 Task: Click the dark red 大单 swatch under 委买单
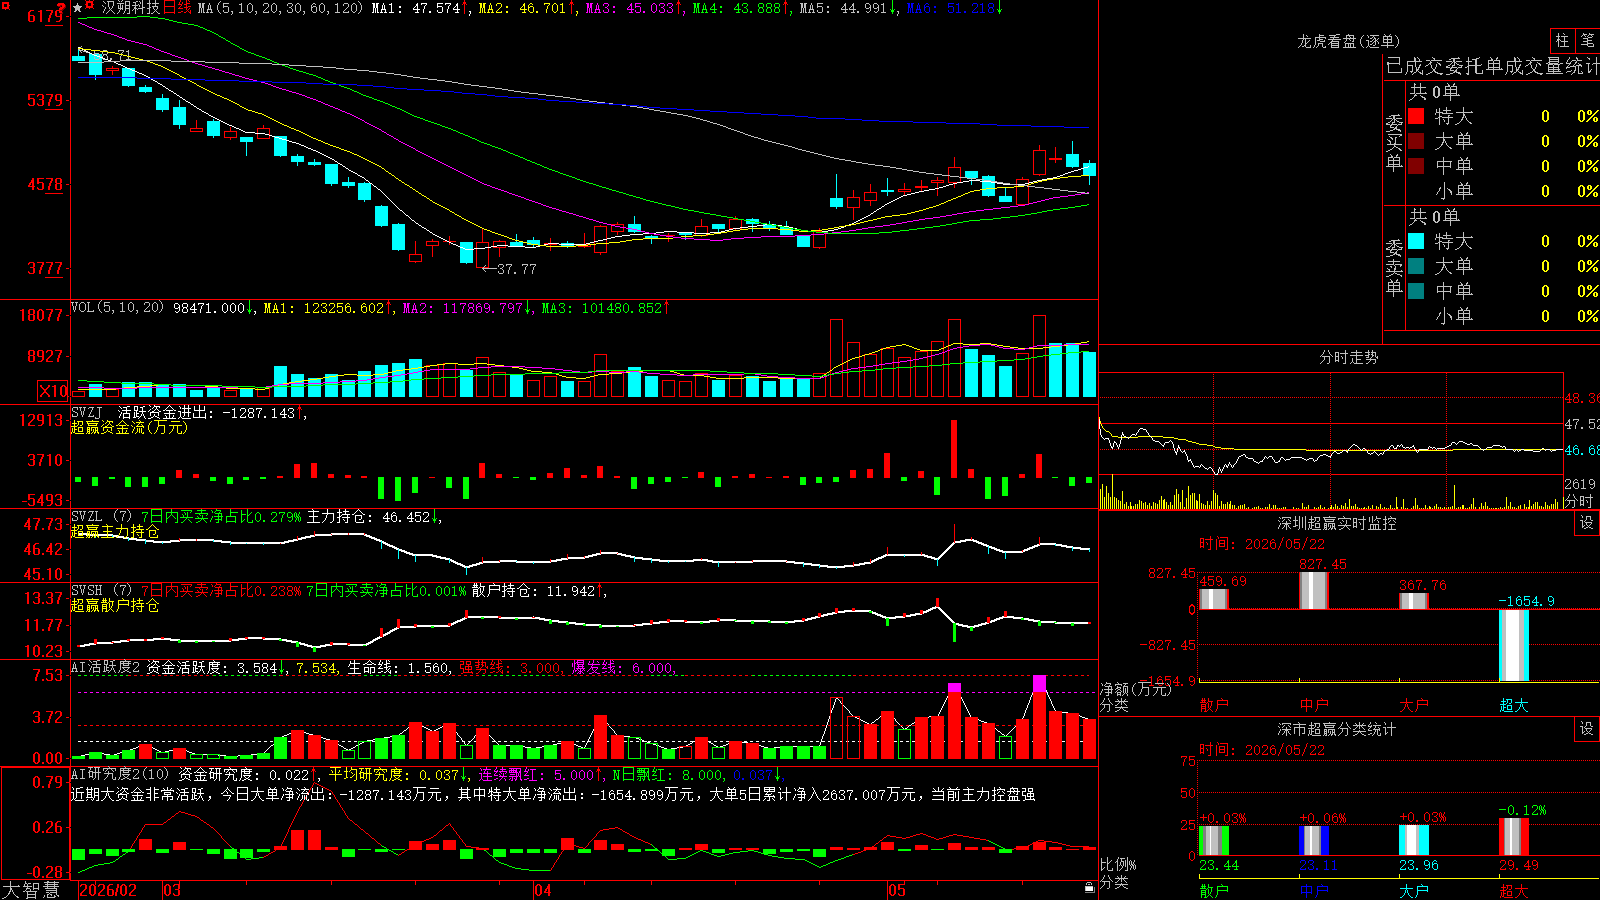click(1416, 141)
